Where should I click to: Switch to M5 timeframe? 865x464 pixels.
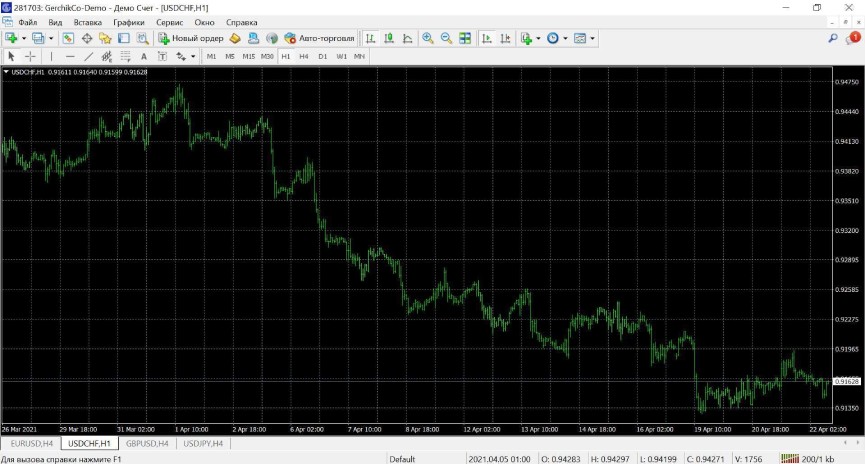(229, 56)
